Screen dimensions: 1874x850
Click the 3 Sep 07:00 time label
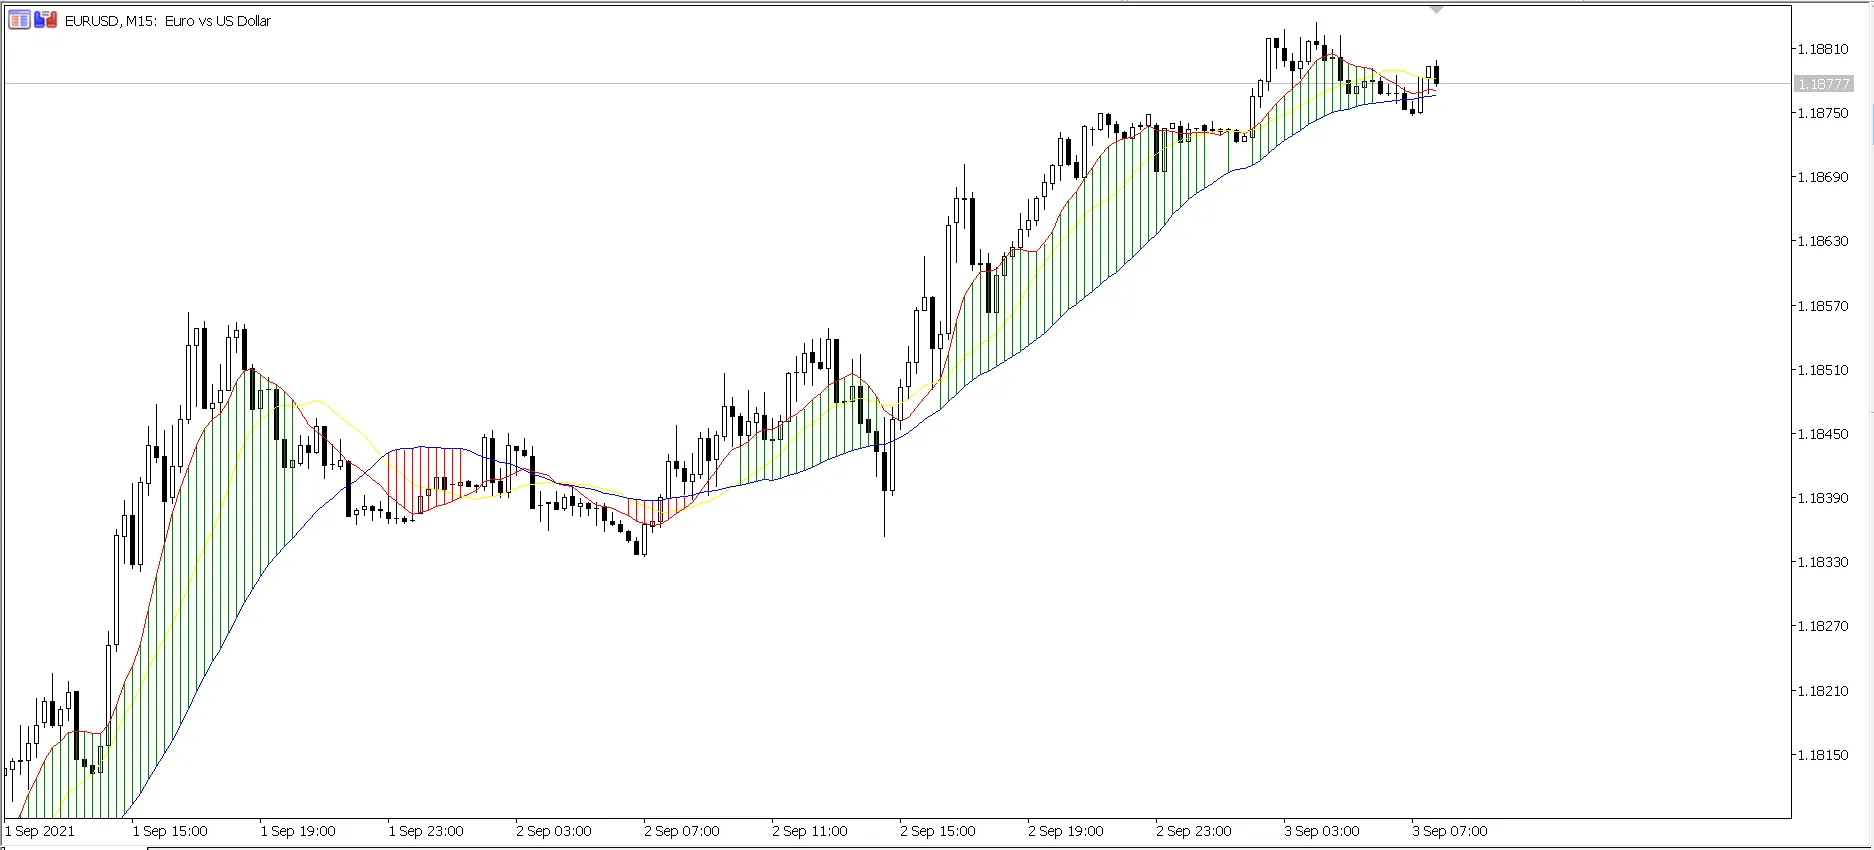[x=1450, y=831]
